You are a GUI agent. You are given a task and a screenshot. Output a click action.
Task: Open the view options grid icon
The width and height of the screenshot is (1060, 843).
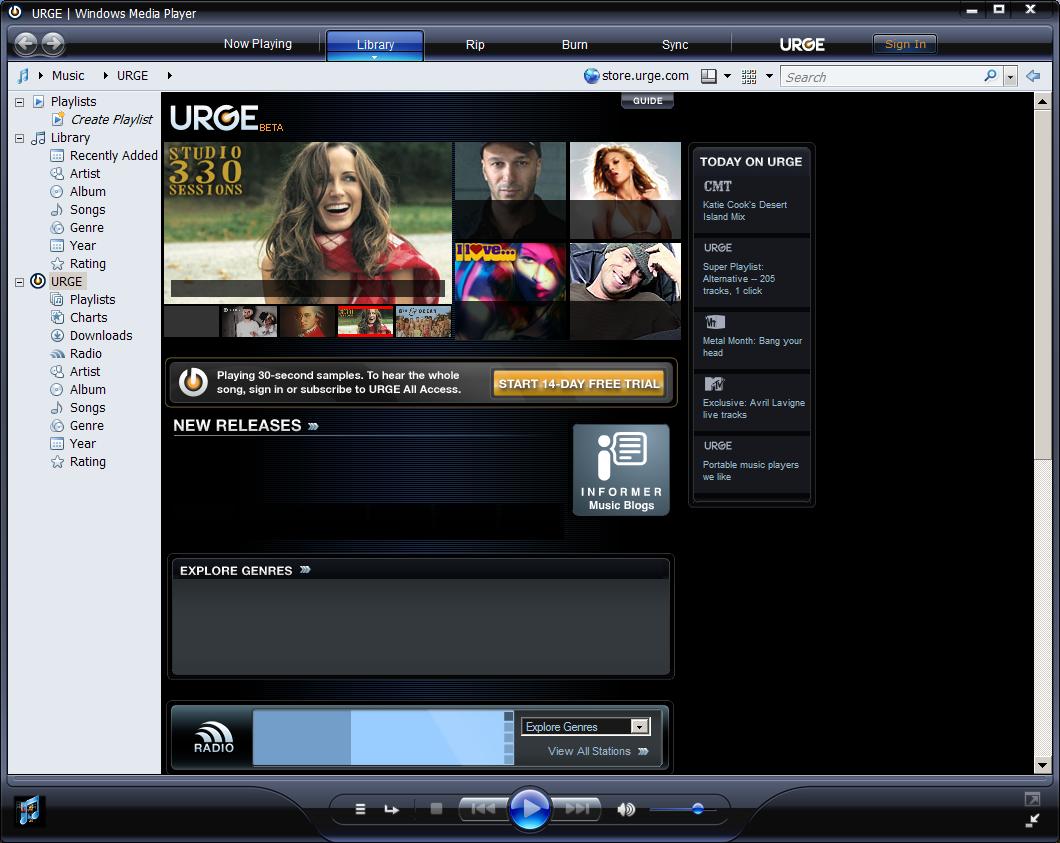pyautogui.click(x=749, y=76)
